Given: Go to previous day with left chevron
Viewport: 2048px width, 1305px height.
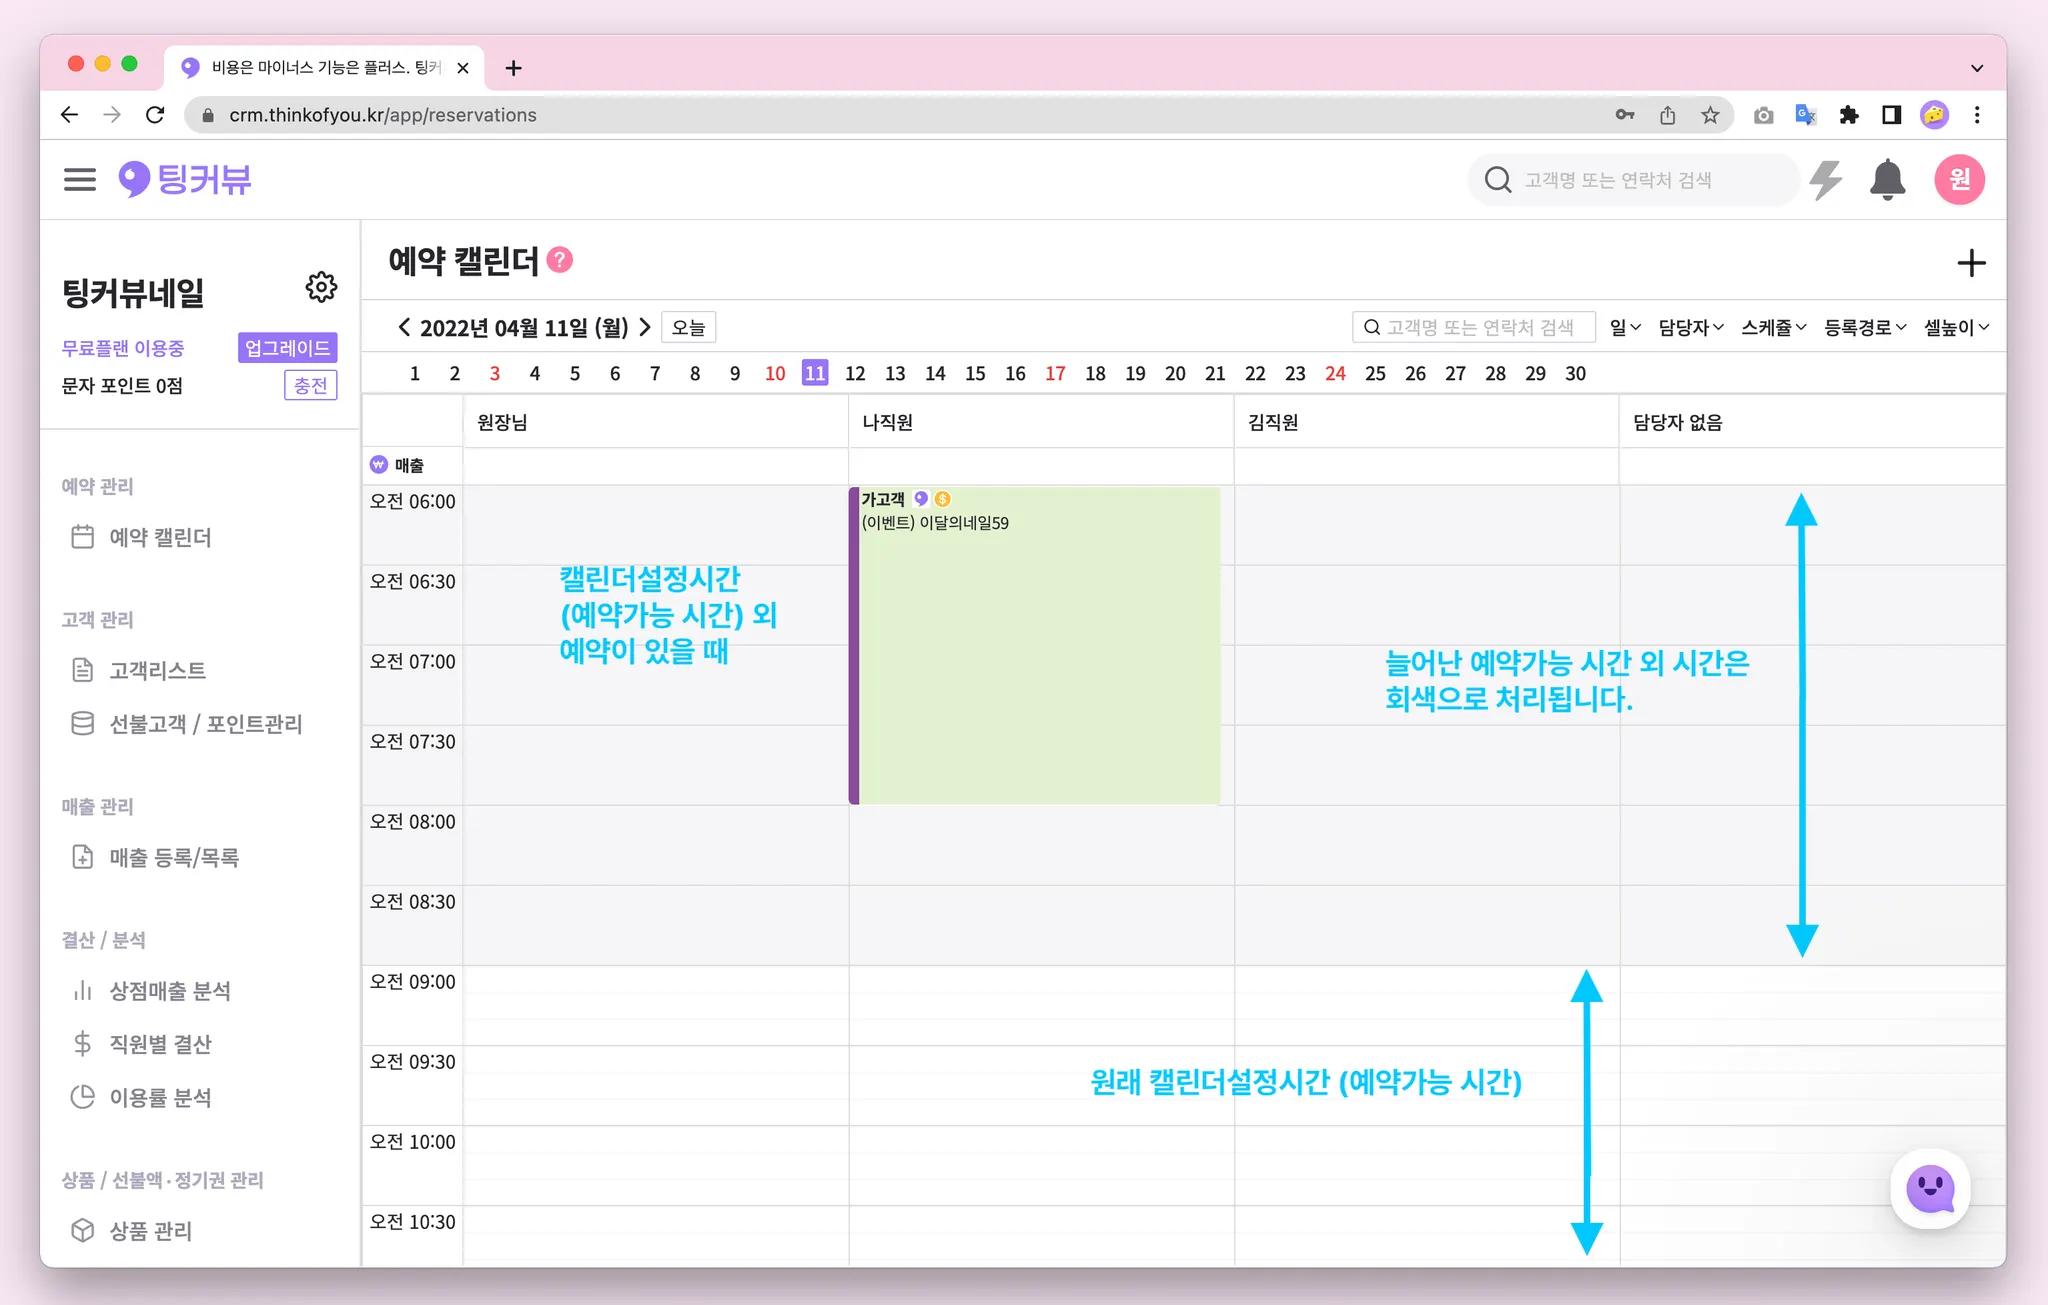Looking at the screenshot, I should (404, 327).
